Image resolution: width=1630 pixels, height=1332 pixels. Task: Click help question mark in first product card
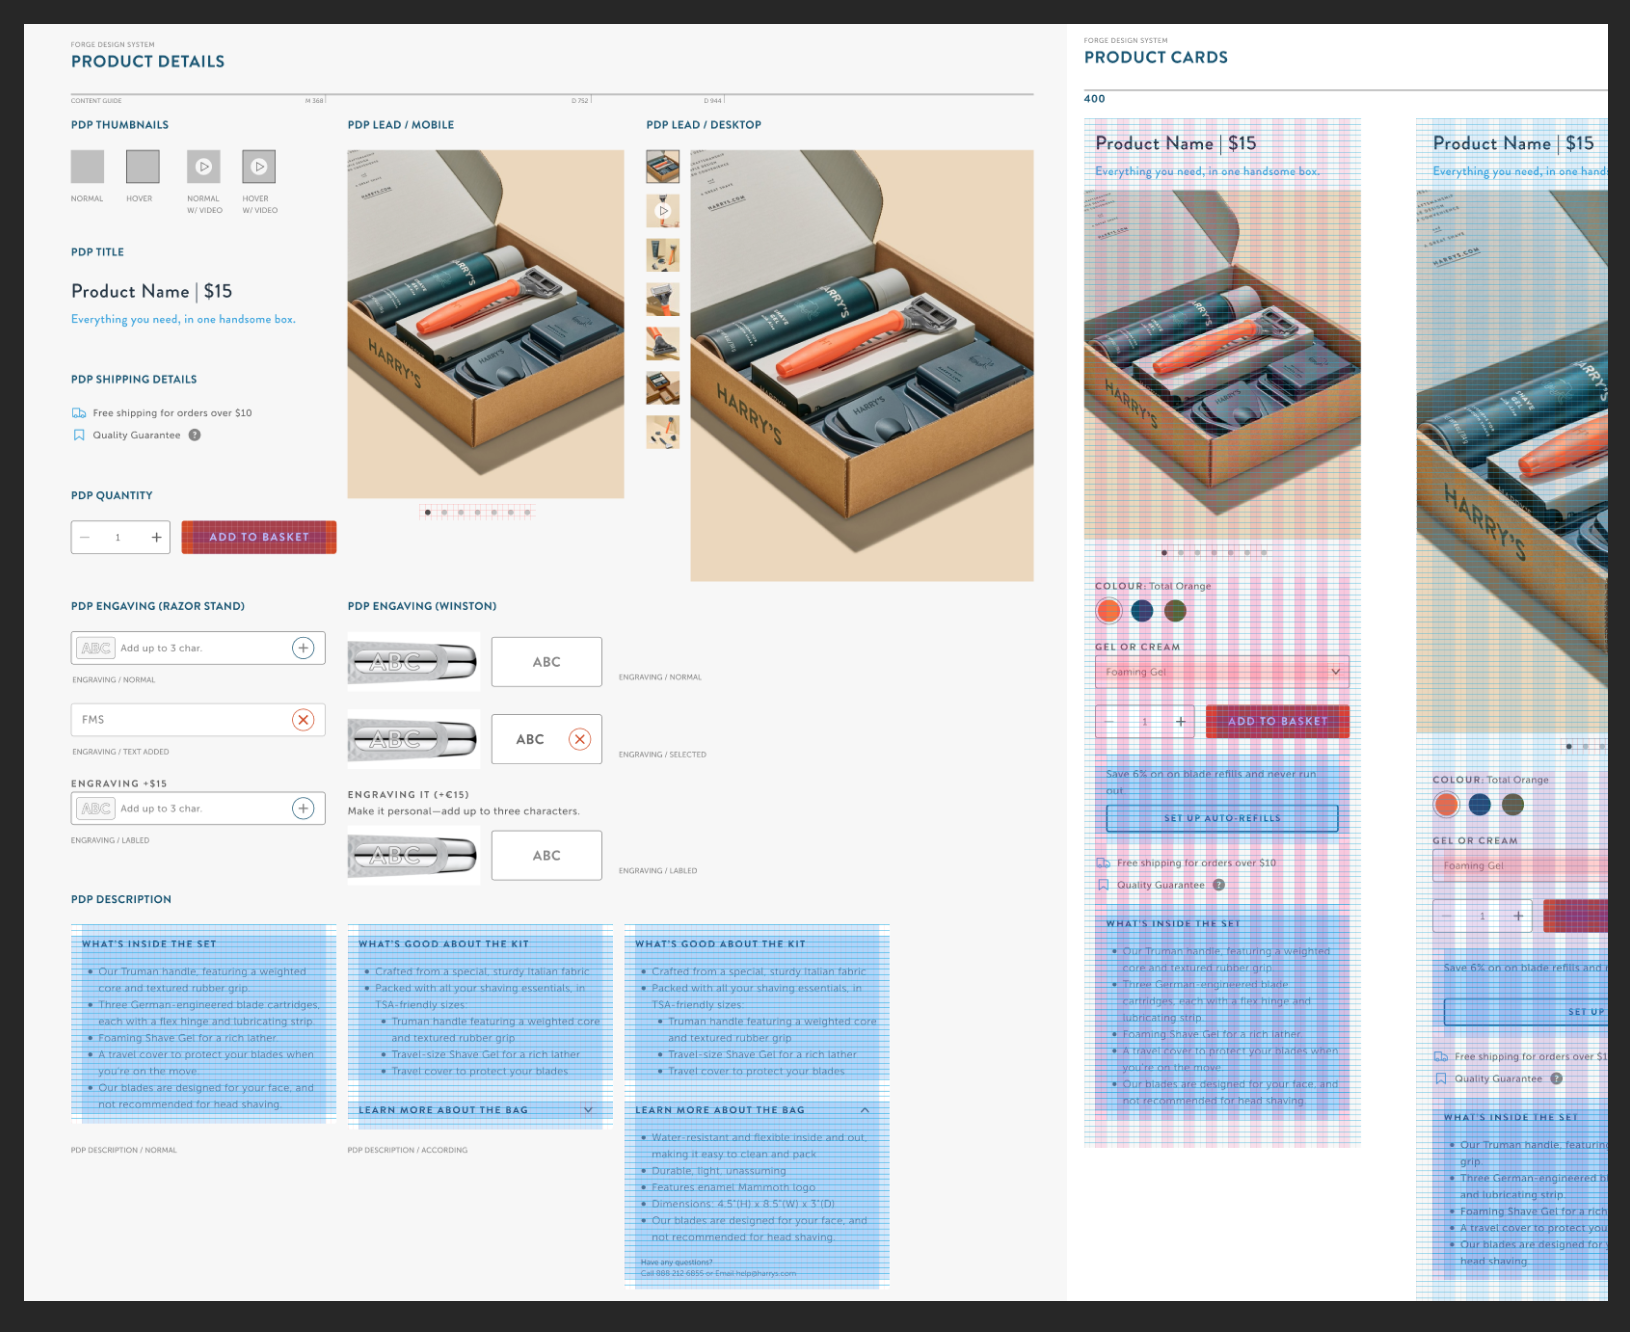point(1219,885)
